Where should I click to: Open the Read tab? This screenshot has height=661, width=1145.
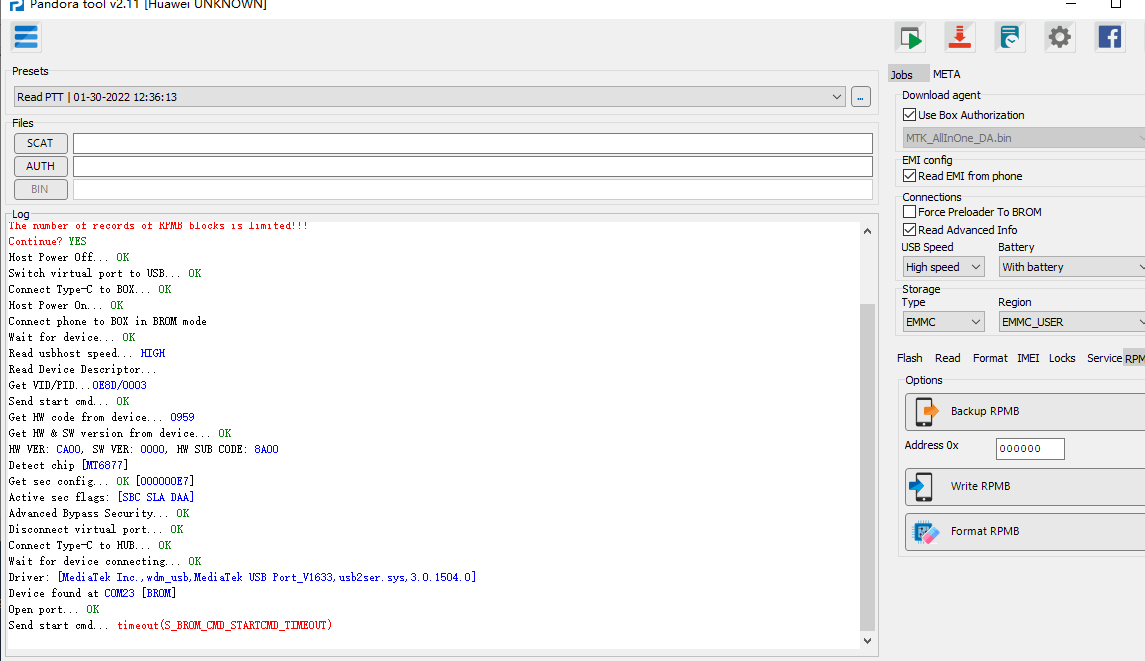(x=947, y=358)
